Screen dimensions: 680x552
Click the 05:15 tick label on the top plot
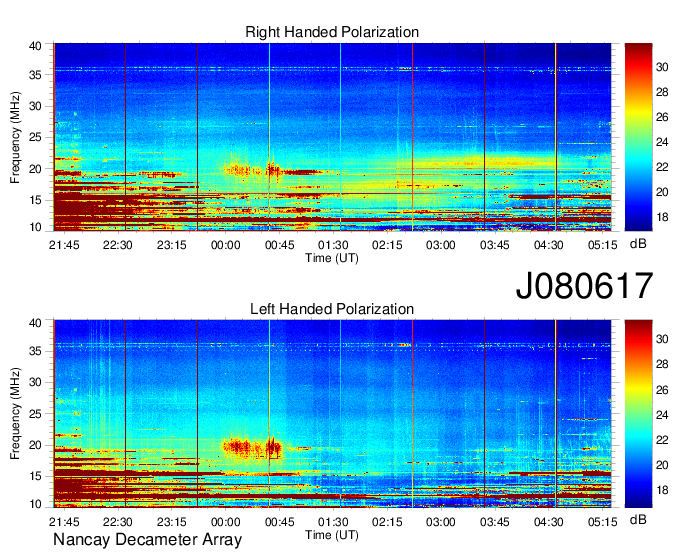point(602,245)
